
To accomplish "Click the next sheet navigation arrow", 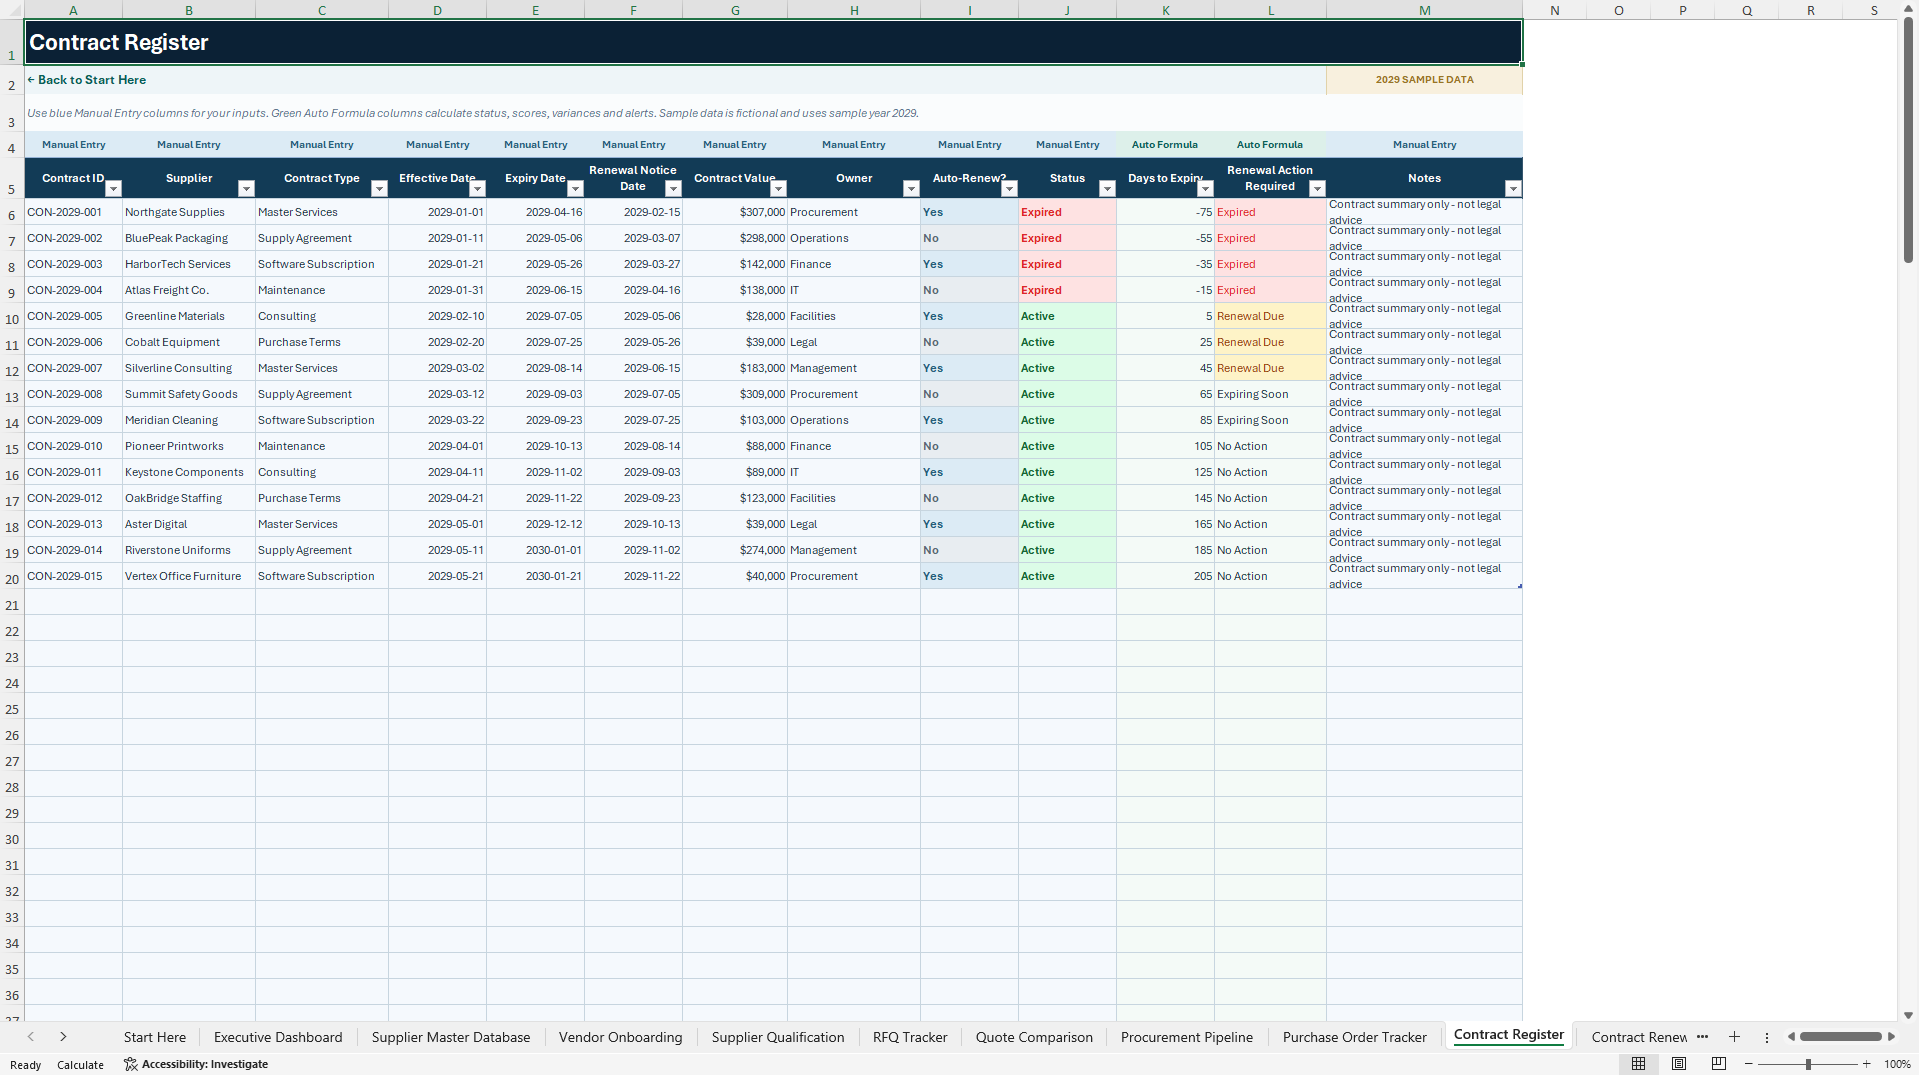I will (x=63, y=1037).
